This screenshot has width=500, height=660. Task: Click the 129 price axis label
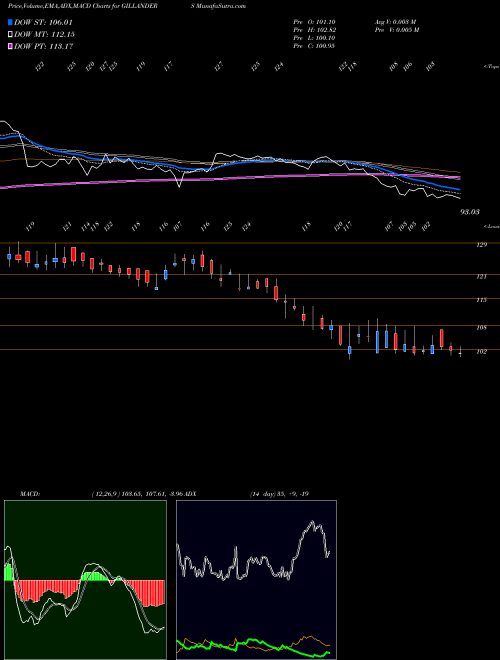481,245
